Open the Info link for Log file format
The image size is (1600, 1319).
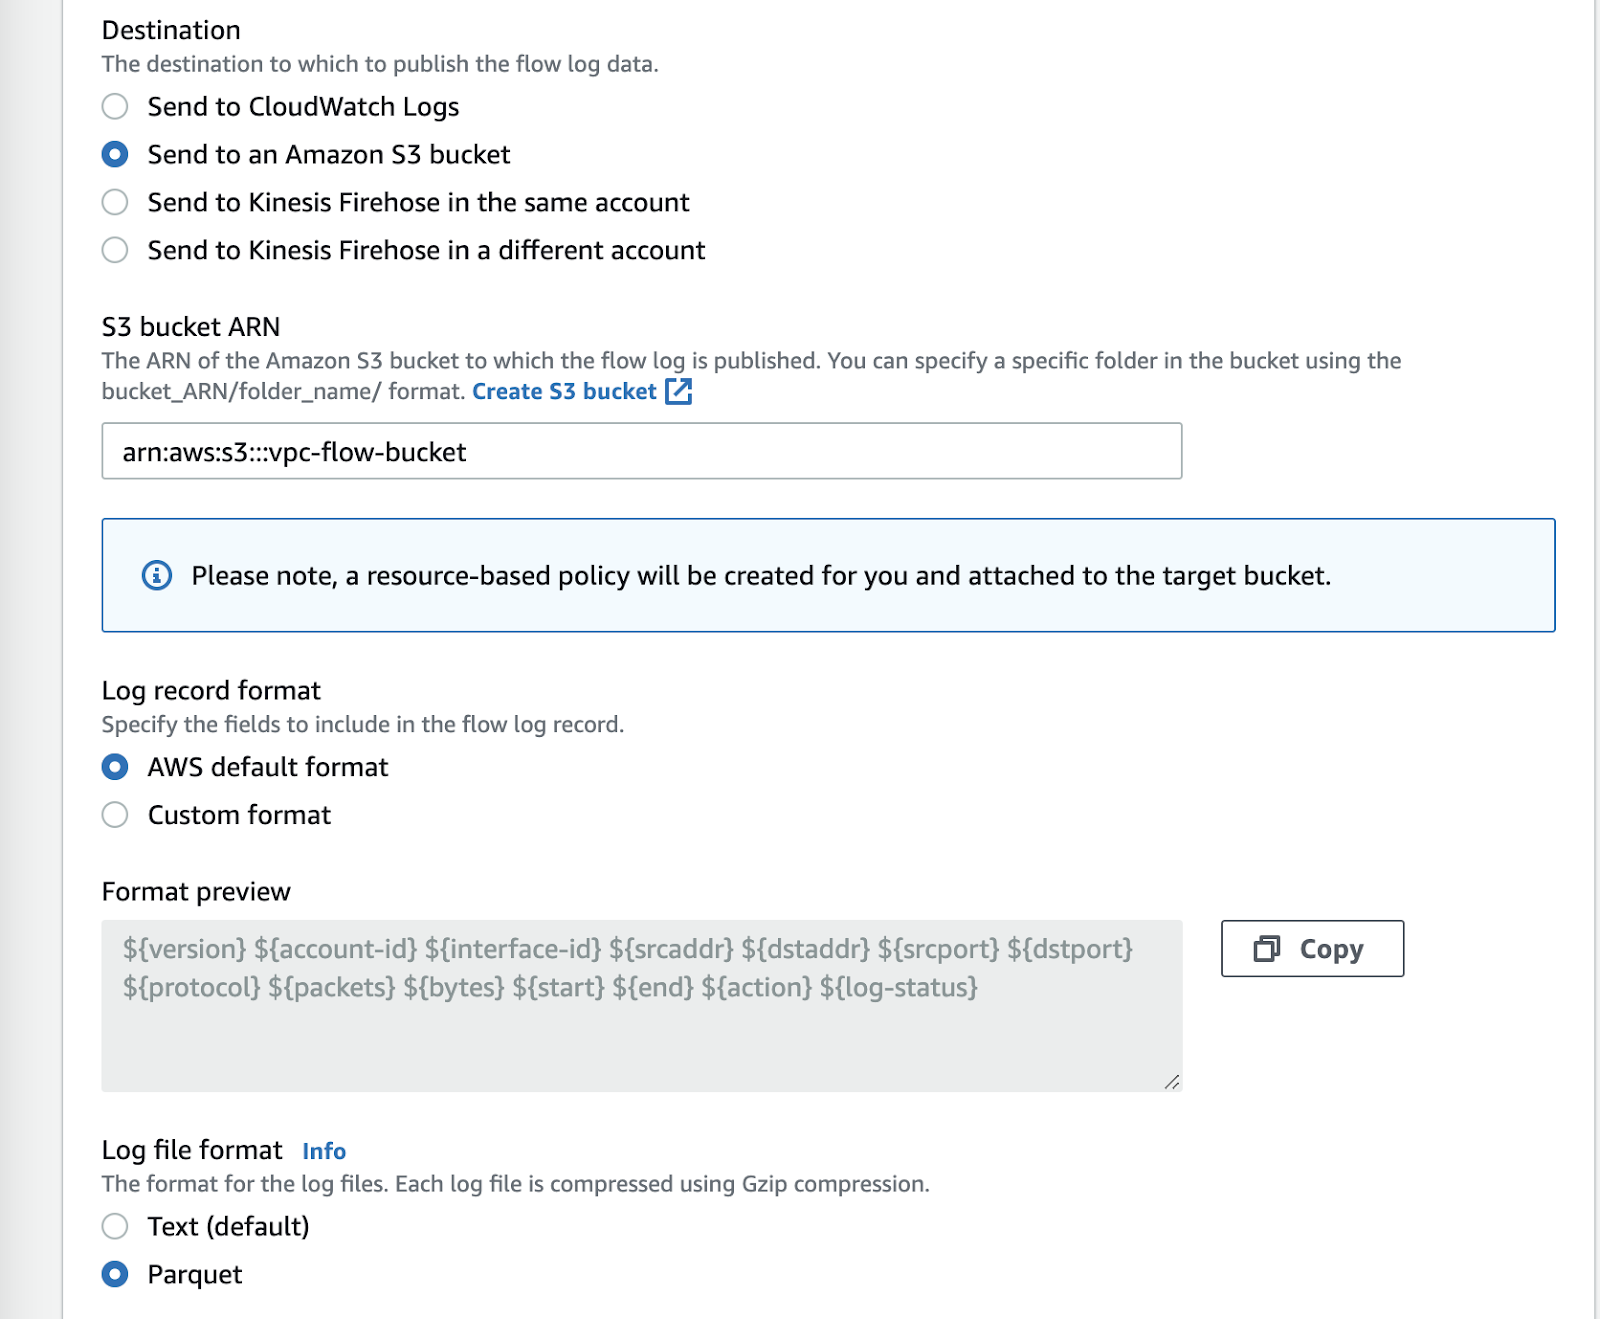pyautogui.click(x=324, y=1152)
